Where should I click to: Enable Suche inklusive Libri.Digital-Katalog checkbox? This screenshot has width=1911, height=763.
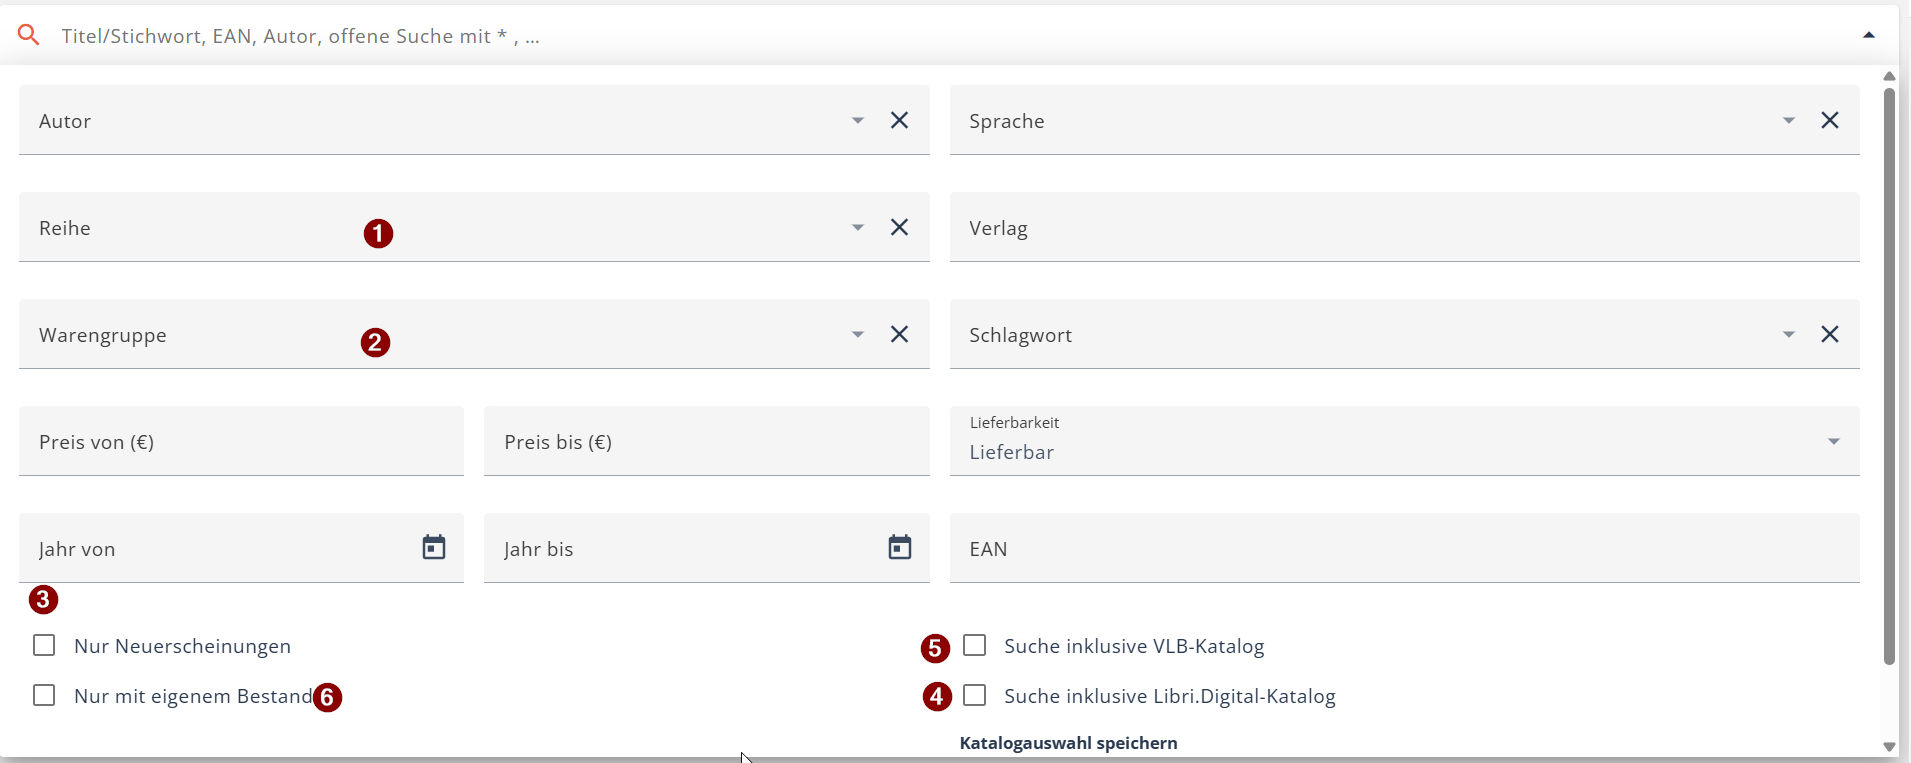pyautogui.click(x=974, y=695)
